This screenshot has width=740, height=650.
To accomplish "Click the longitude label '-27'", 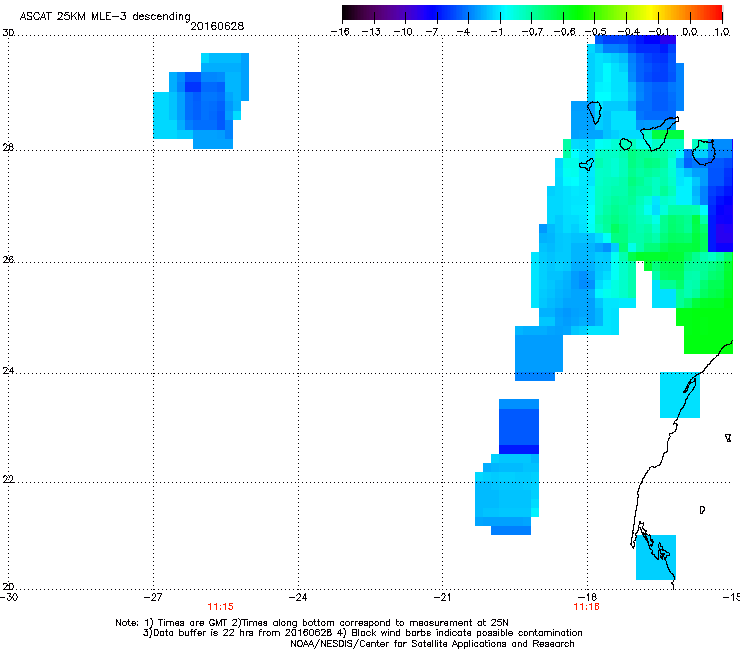I will point(153,597).
